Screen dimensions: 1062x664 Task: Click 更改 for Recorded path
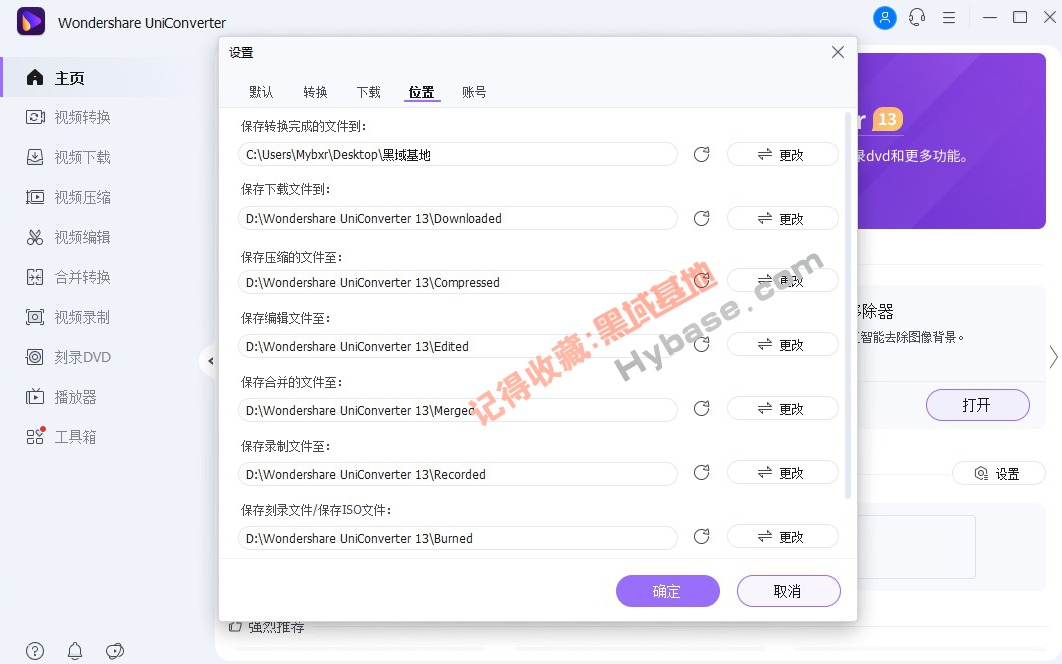click(782, 472)
